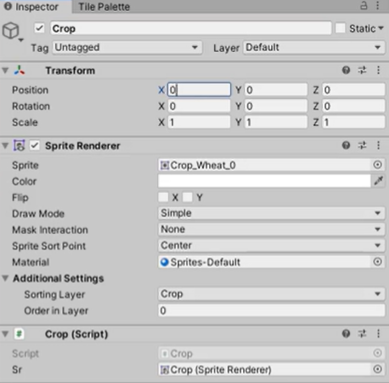Open the Static flags dropdown arrow
389x383 pixels.
pyautogui.click(x=381, y=29)
